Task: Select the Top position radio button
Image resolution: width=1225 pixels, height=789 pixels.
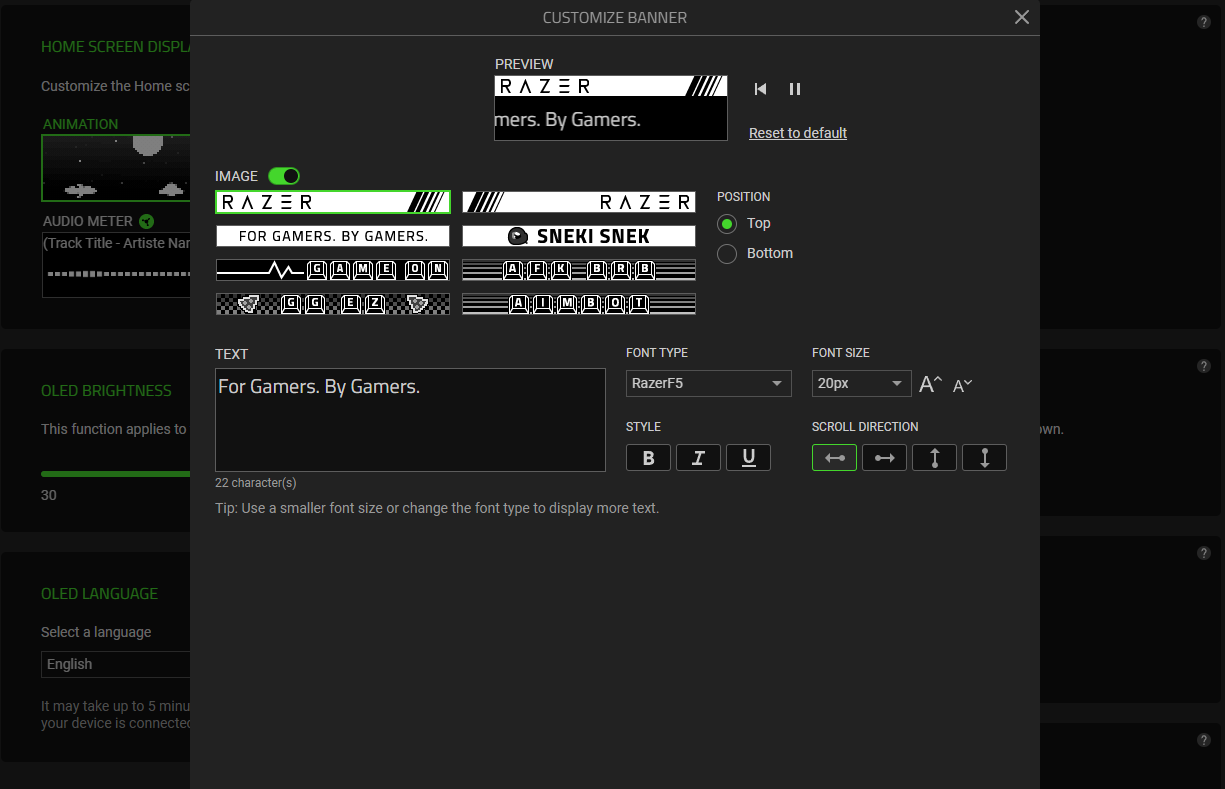Action: point(727,224)
